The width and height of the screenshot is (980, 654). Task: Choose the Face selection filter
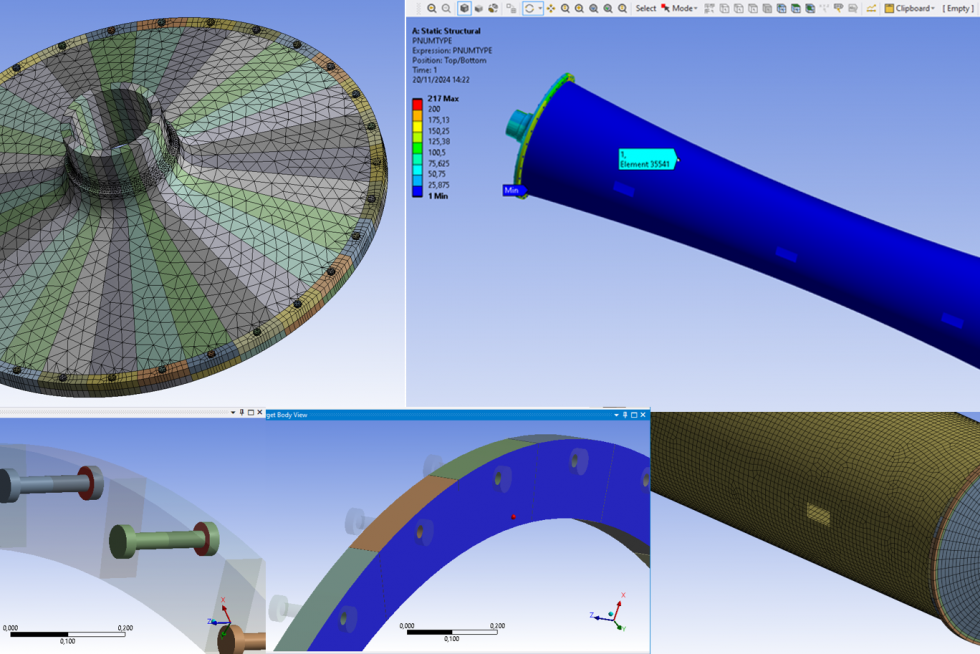pyautogui.click(x=752, y=8)
